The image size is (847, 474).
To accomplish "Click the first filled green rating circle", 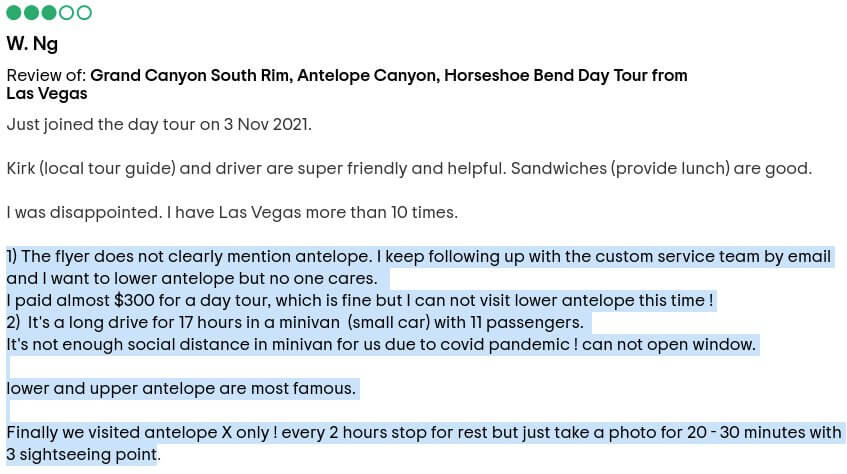I will click(x=14, y=13).
